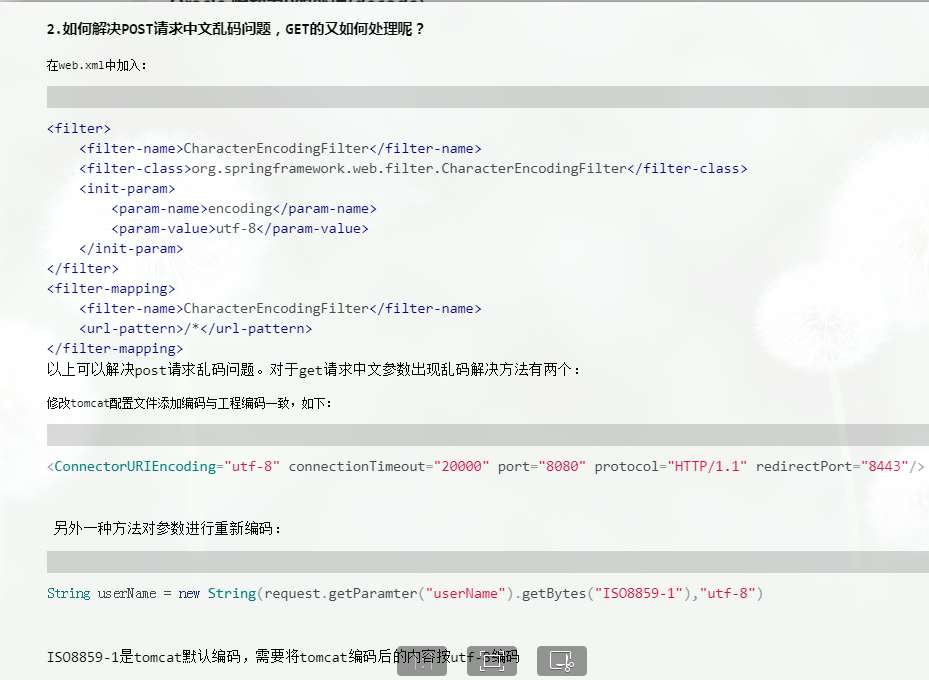929x680 pixels.
Task: Click the line '另外一种方法对参数进行重新编码'
Action: click(x=164, y=528)
